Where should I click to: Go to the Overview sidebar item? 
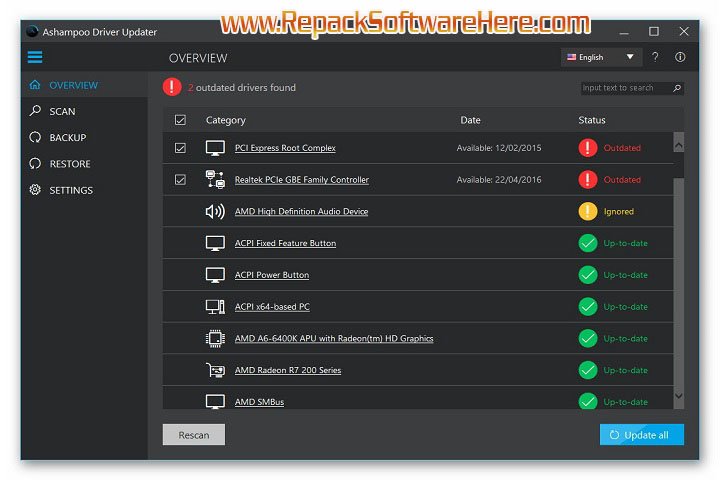pyautogui.click(x=84, y=85)
